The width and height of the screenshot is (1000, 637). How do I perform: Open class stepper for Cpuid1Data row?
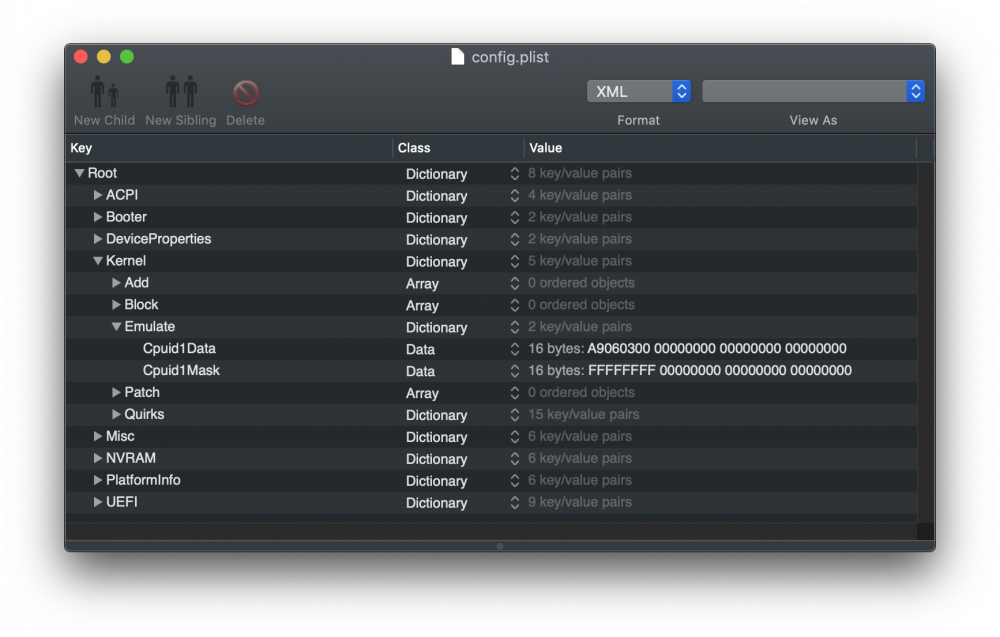click(x=515, y=349)
